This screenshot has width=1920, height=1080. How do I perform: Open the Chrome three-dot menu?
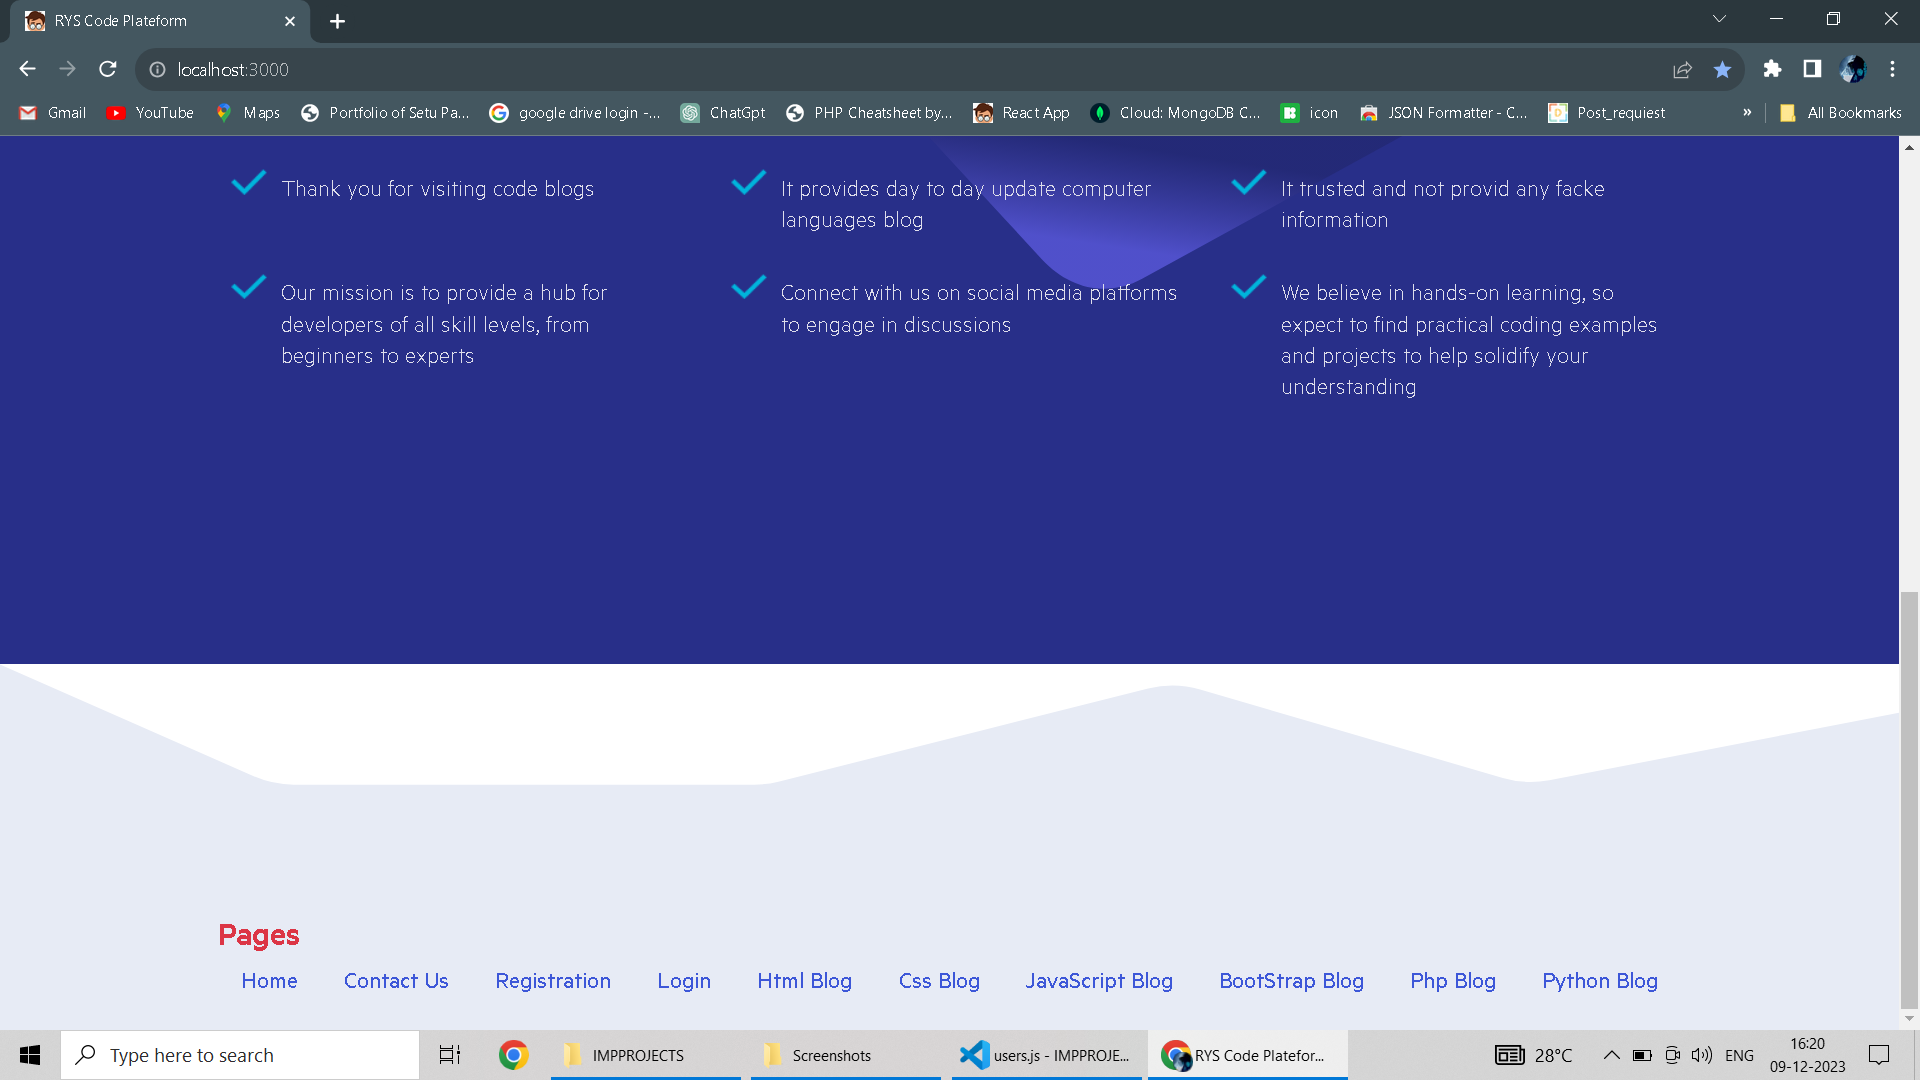1892,69
